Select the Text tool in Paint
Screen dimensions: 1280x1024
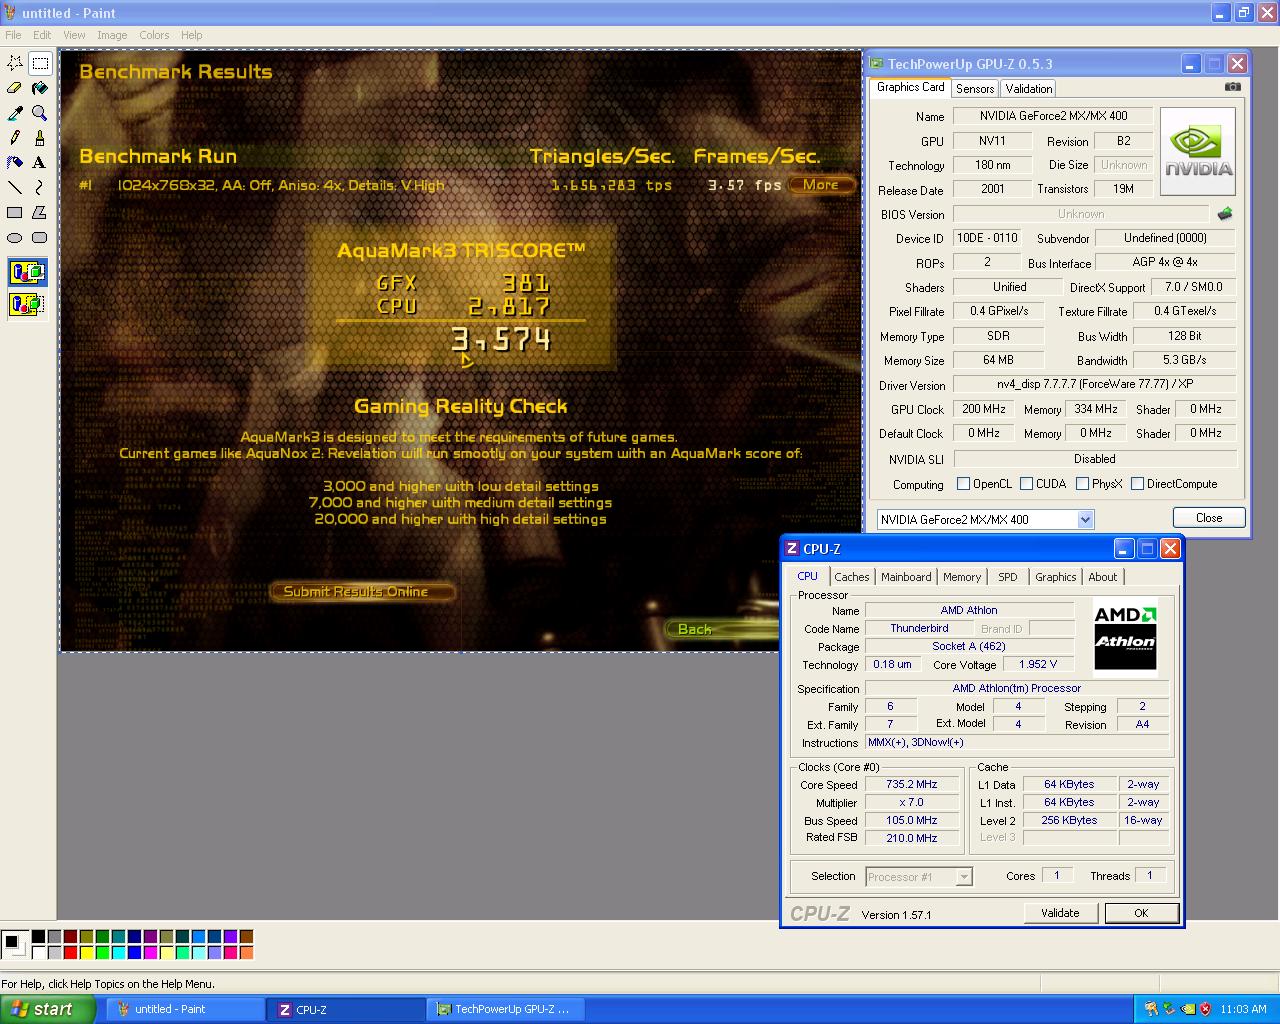pos(40,162)
